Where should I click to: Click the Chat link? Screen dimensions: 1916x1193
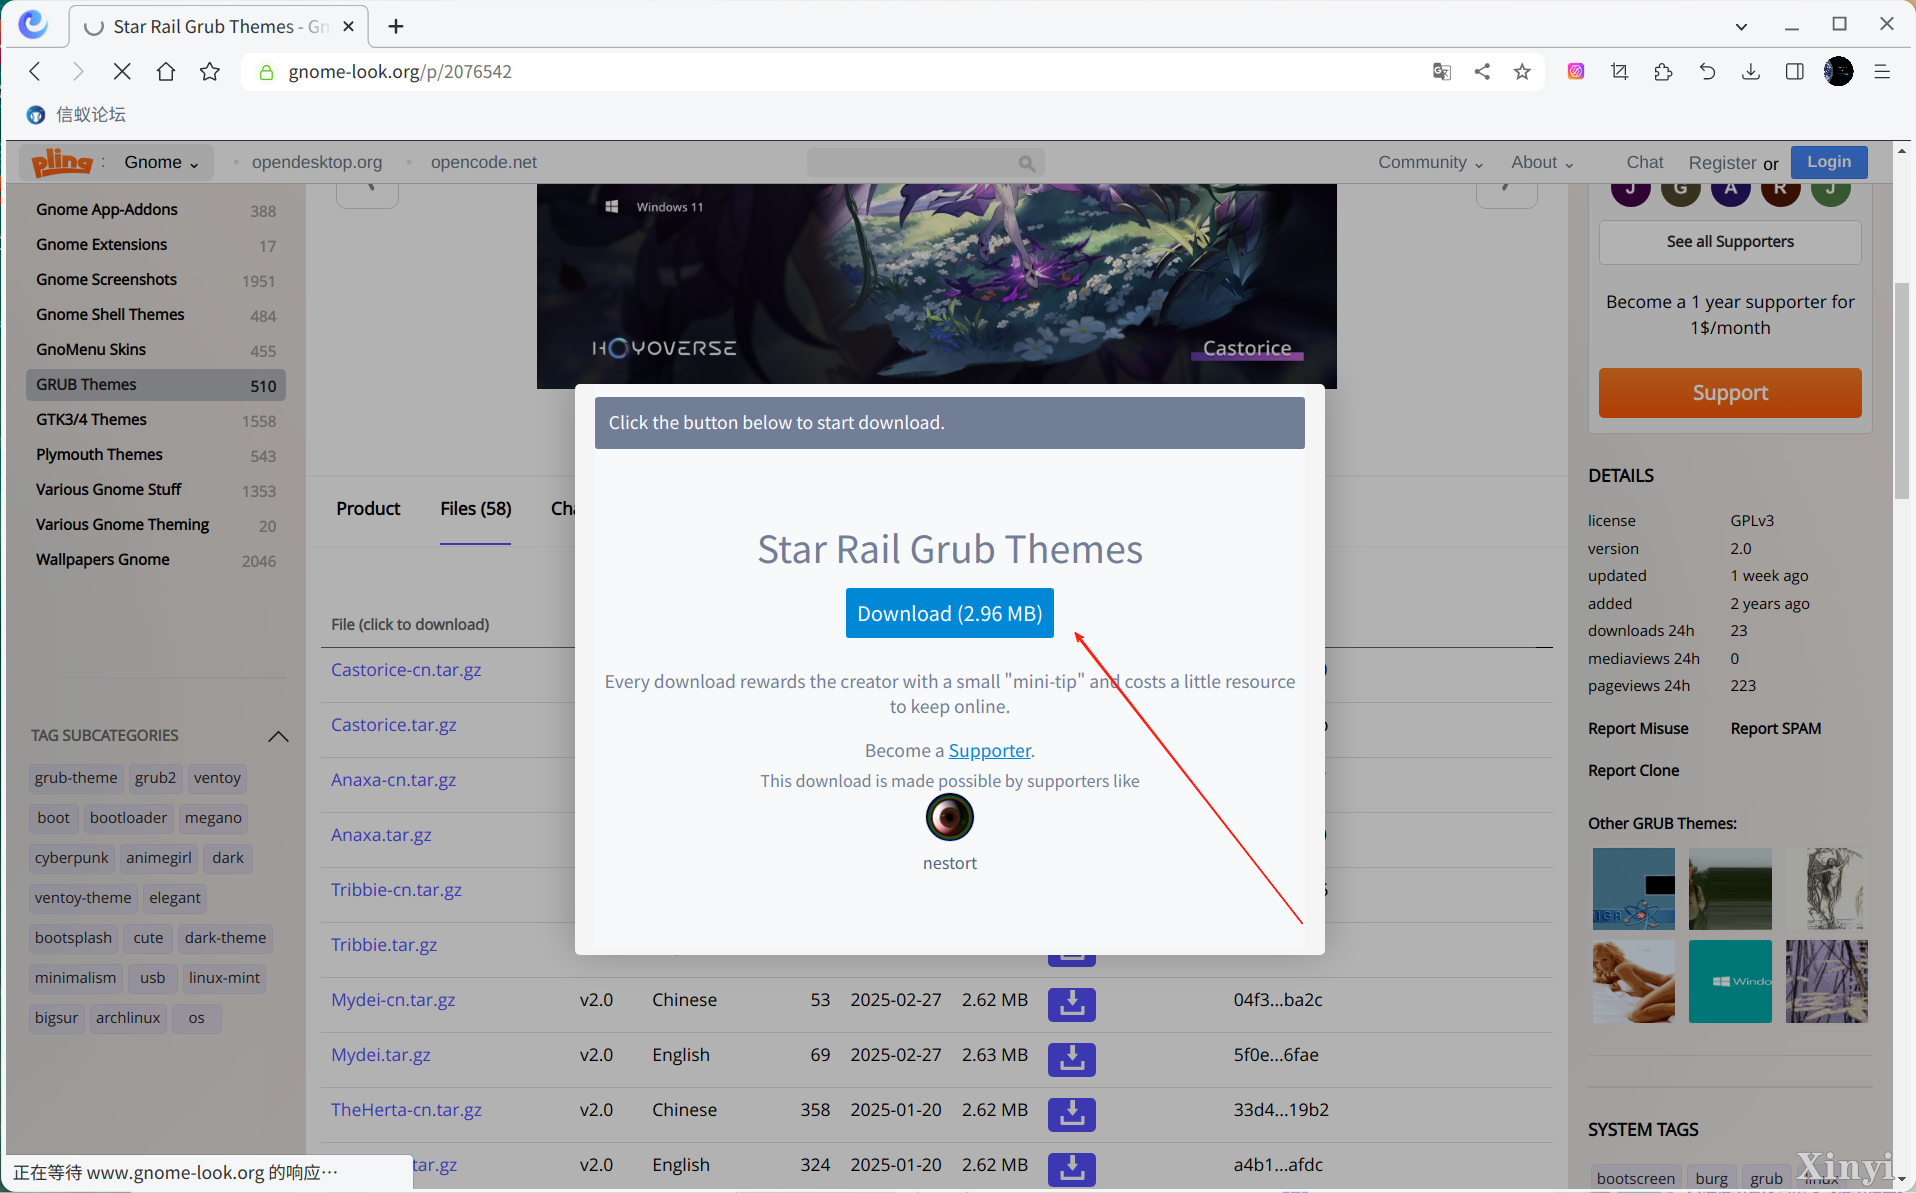pyautogui.click(x=1644, y=162)
